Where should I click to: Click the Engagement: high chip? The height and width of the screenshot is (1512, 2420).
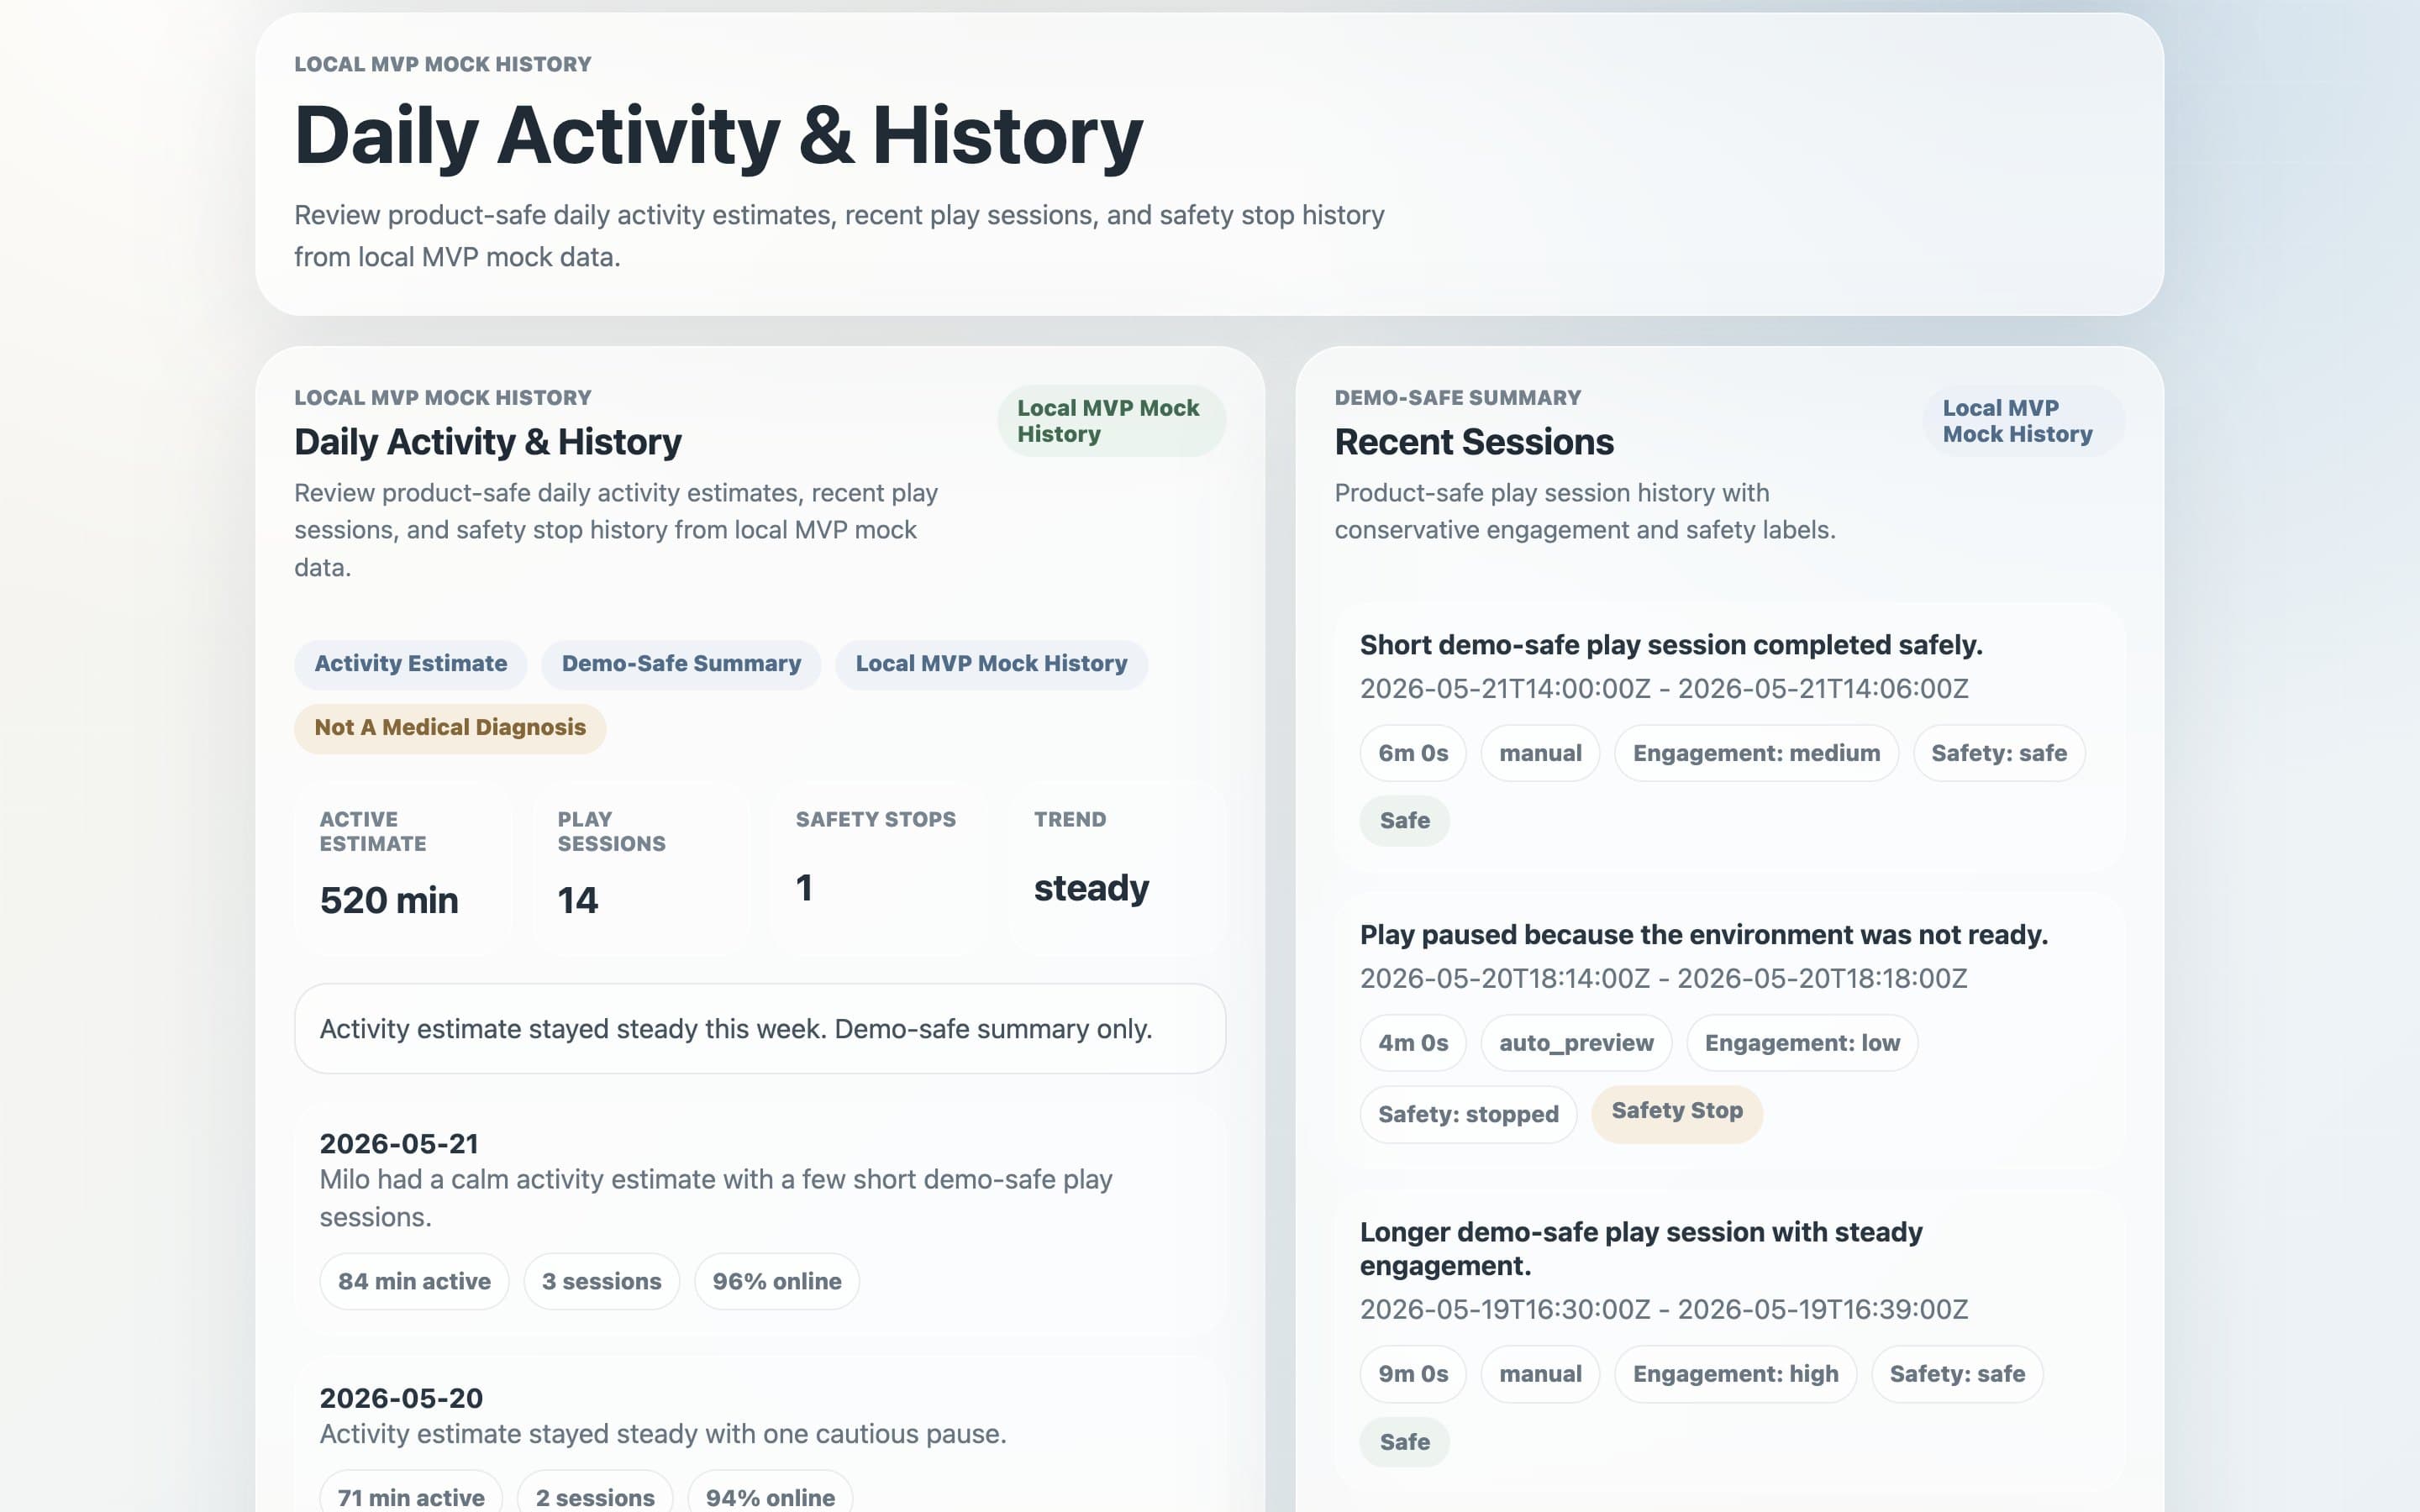(x=1735, y=1374)
